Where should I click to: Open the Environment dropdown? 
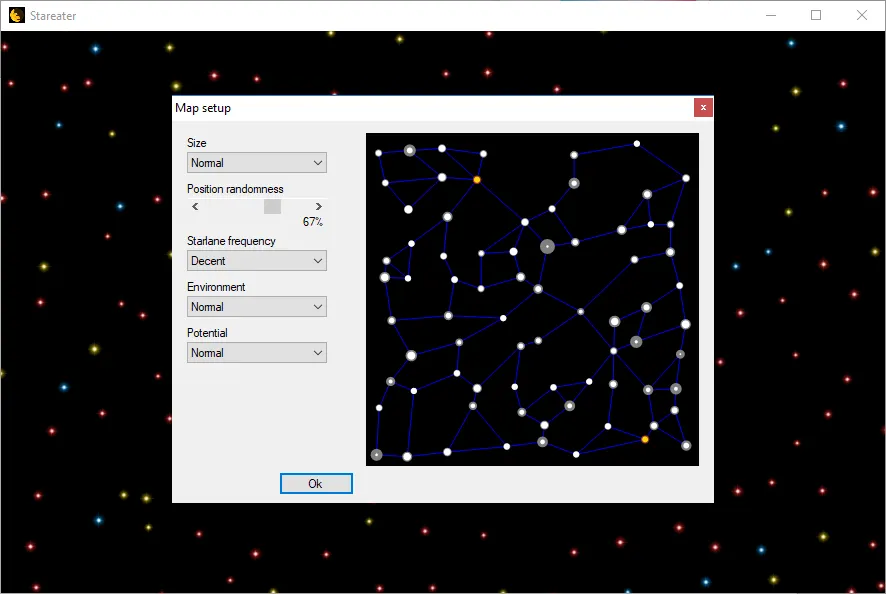[257, 307]
